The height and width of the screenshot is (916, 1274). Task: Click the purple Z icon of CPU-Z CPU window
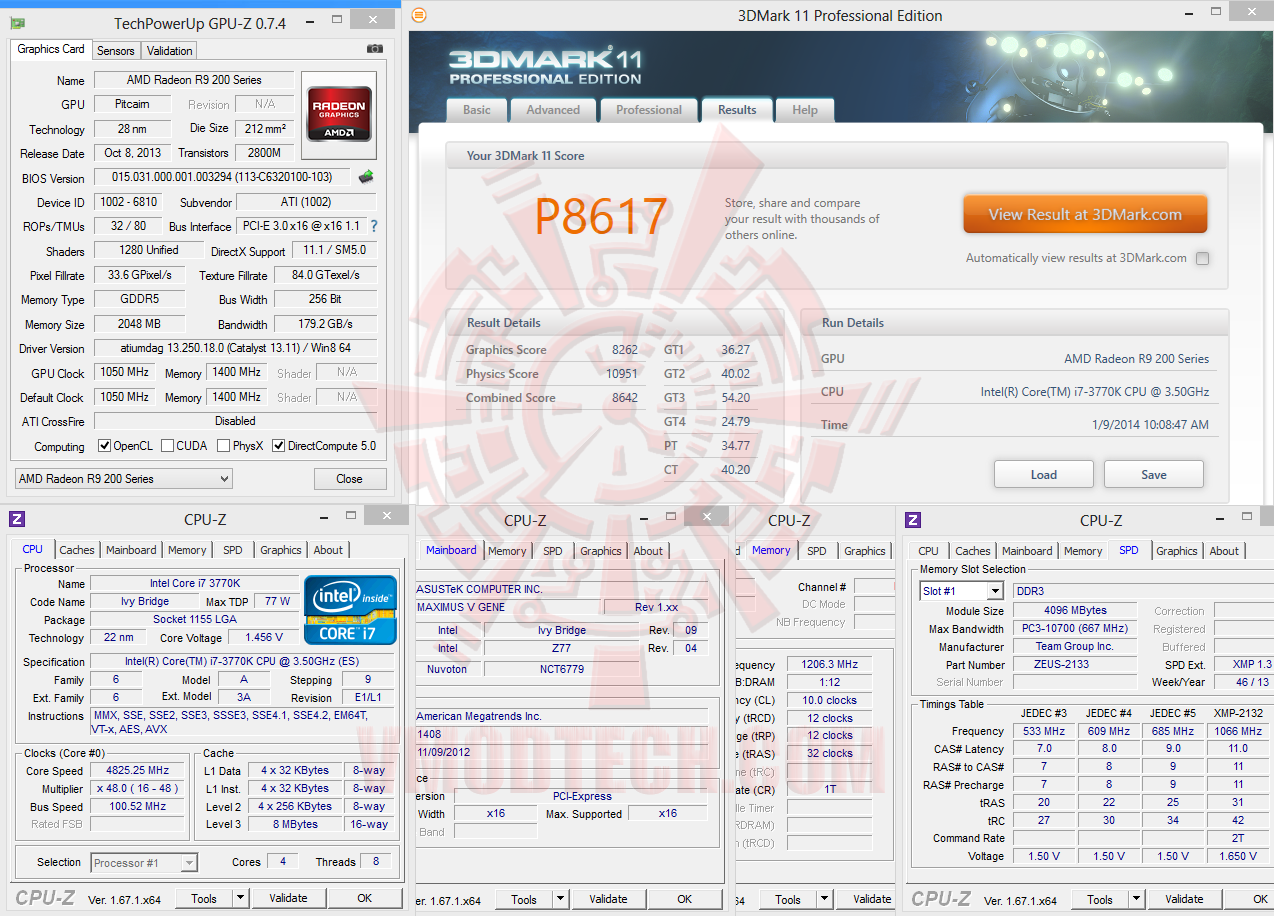coord(17,519)
